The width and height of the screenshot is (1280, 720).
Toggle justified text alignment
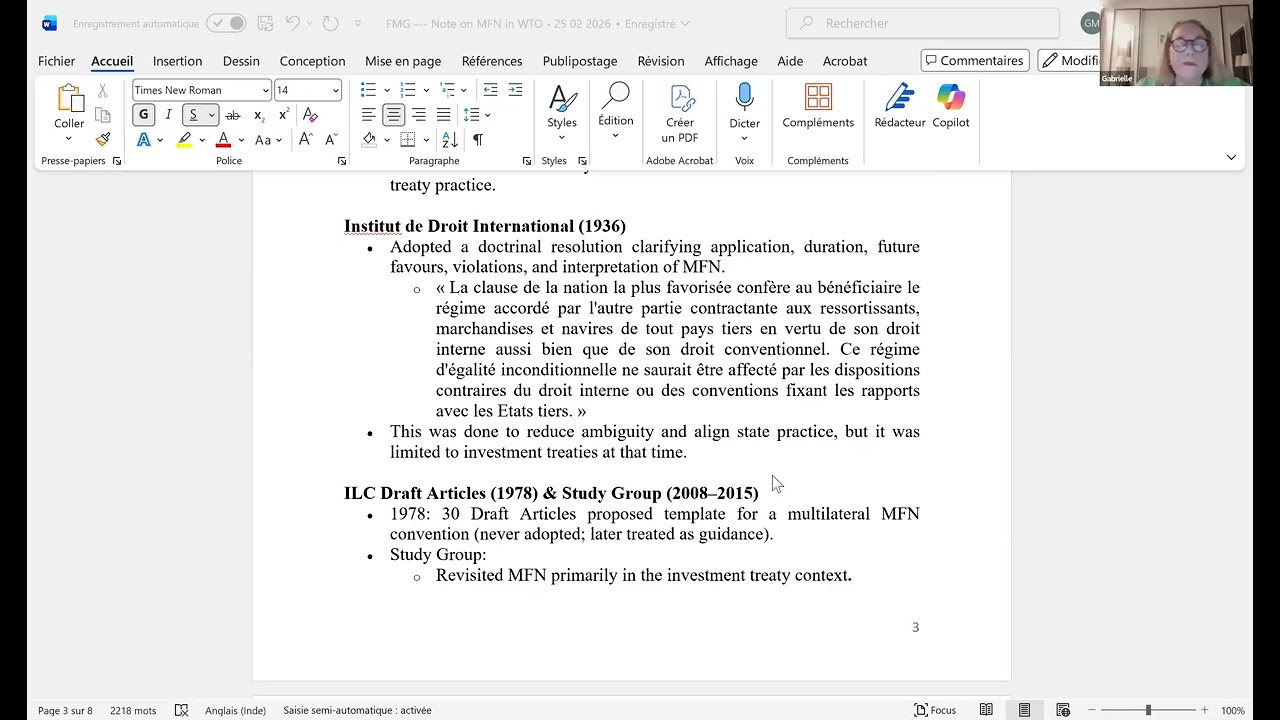click(x=443, y=115)
